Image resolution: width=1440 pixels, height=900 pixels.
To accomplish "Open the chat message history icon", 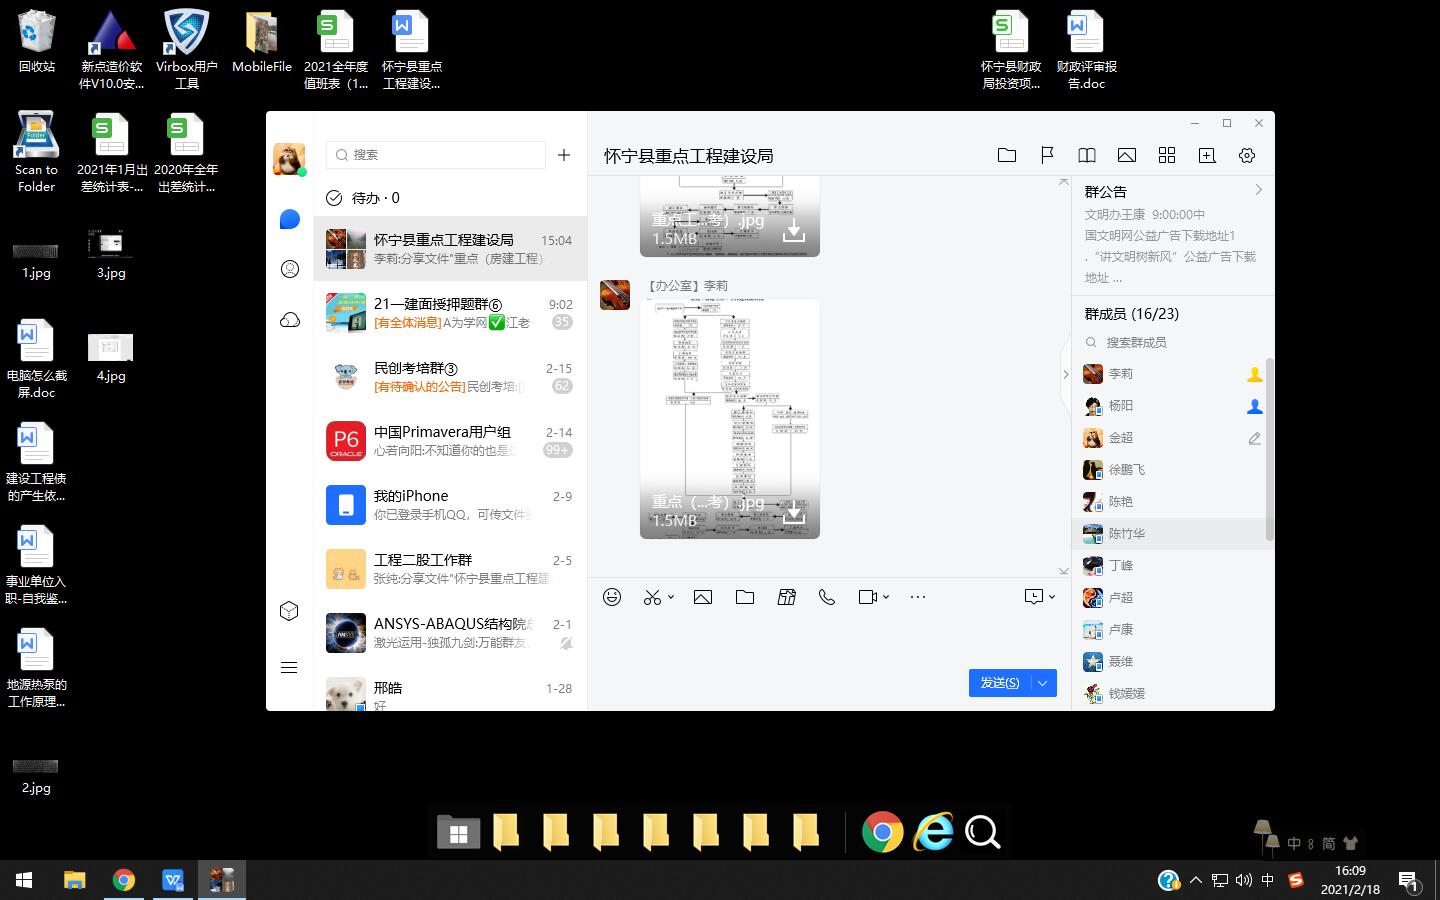I will click(x=1034, y=596).
